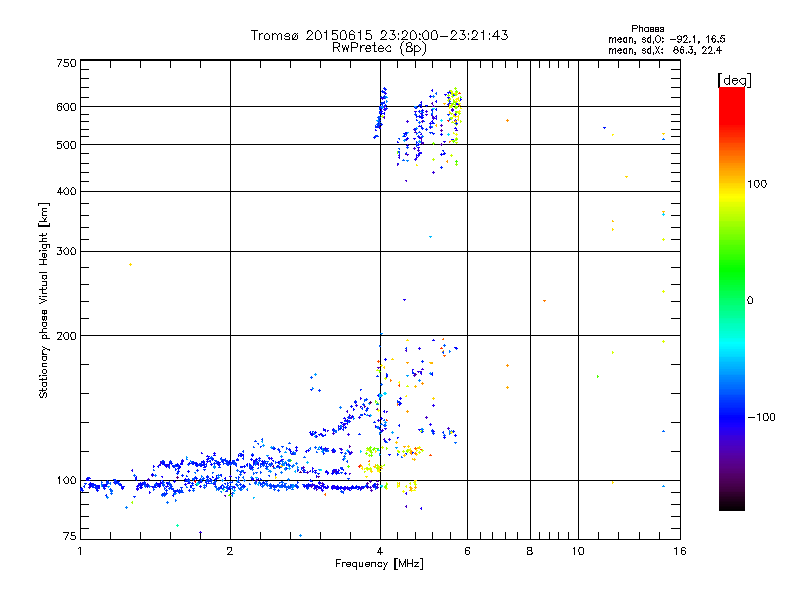Click the x-axis tick label '8'
The width and height of the screenshot is (800, 600).
(x=530, y=551)
